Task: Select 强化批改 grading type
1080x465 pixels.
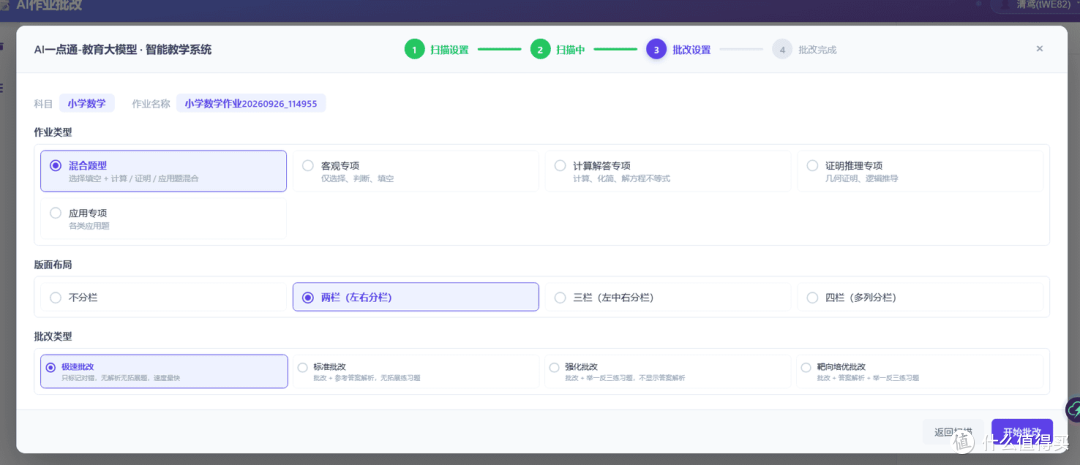Action: pyautogui.click(x=667, y=371)
